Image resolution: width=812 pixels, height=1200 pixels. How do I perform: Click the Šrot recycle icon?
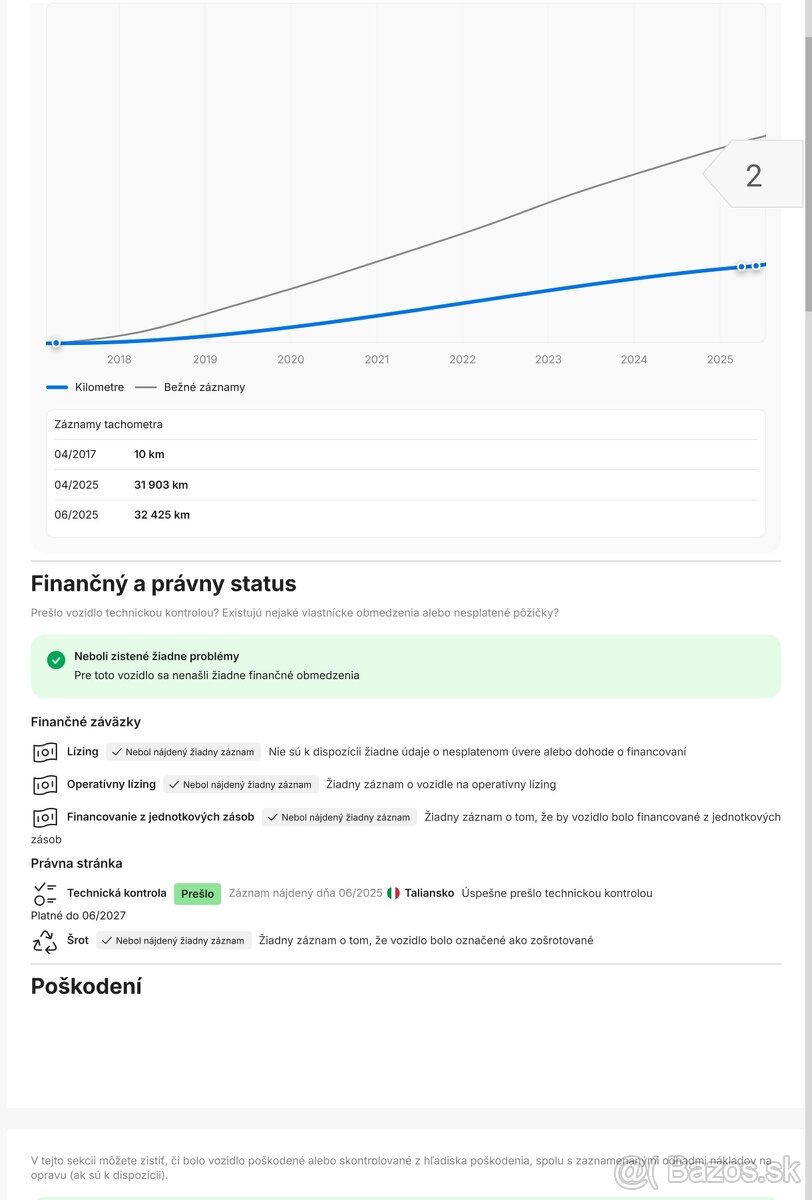point(45,941)
